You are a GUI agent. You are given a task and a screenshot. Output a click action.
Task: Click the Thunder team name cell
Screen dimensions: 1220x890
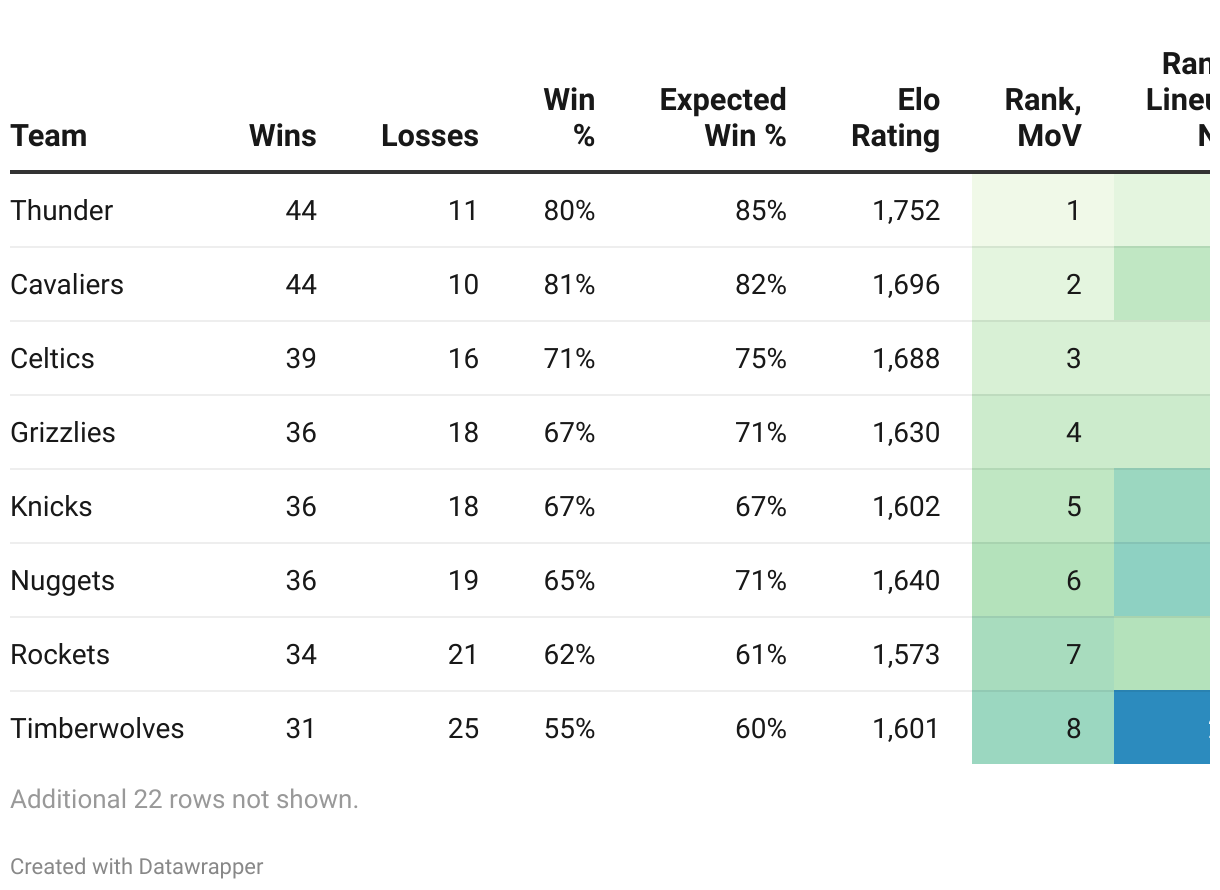62,211
